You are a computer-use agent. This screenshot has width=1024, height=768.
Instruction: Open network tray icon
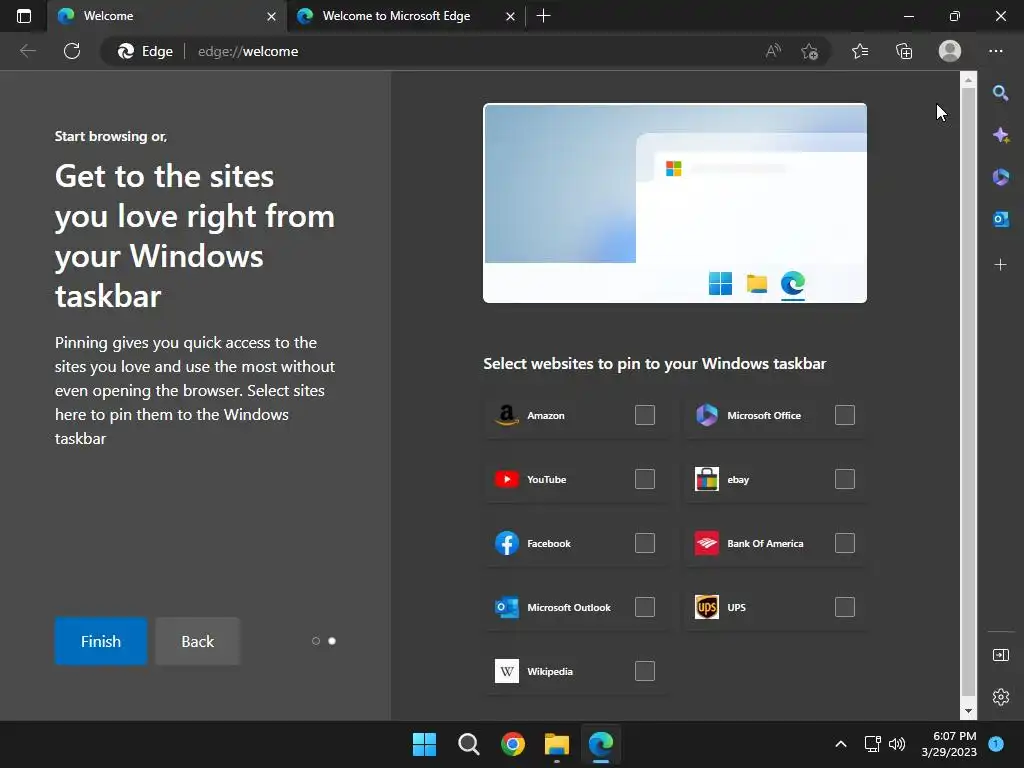coord(872,744)
